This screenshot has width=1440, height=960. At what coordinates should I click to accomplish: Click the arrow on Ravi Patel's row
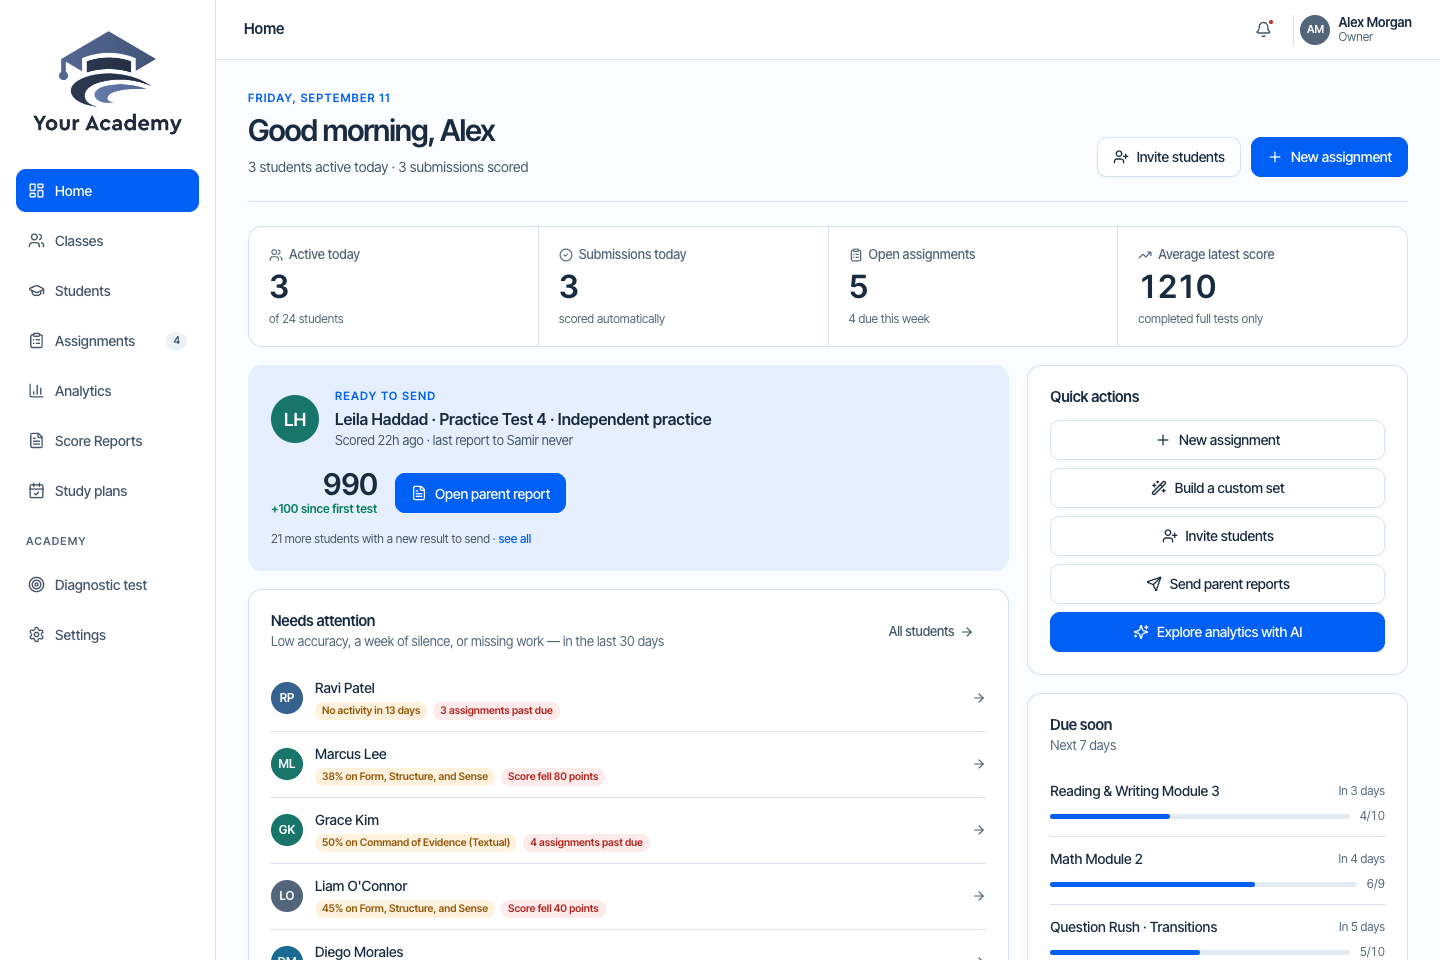point(979,698)
